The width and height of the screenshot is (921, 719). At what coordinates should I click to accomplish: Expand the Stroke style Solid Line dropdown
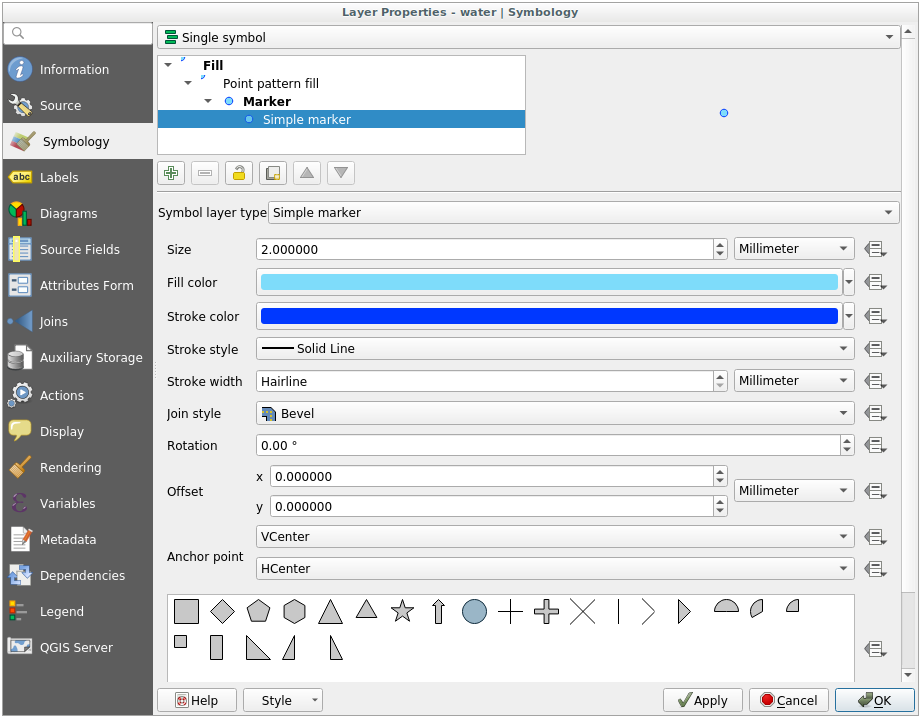(x=555, y=349)
